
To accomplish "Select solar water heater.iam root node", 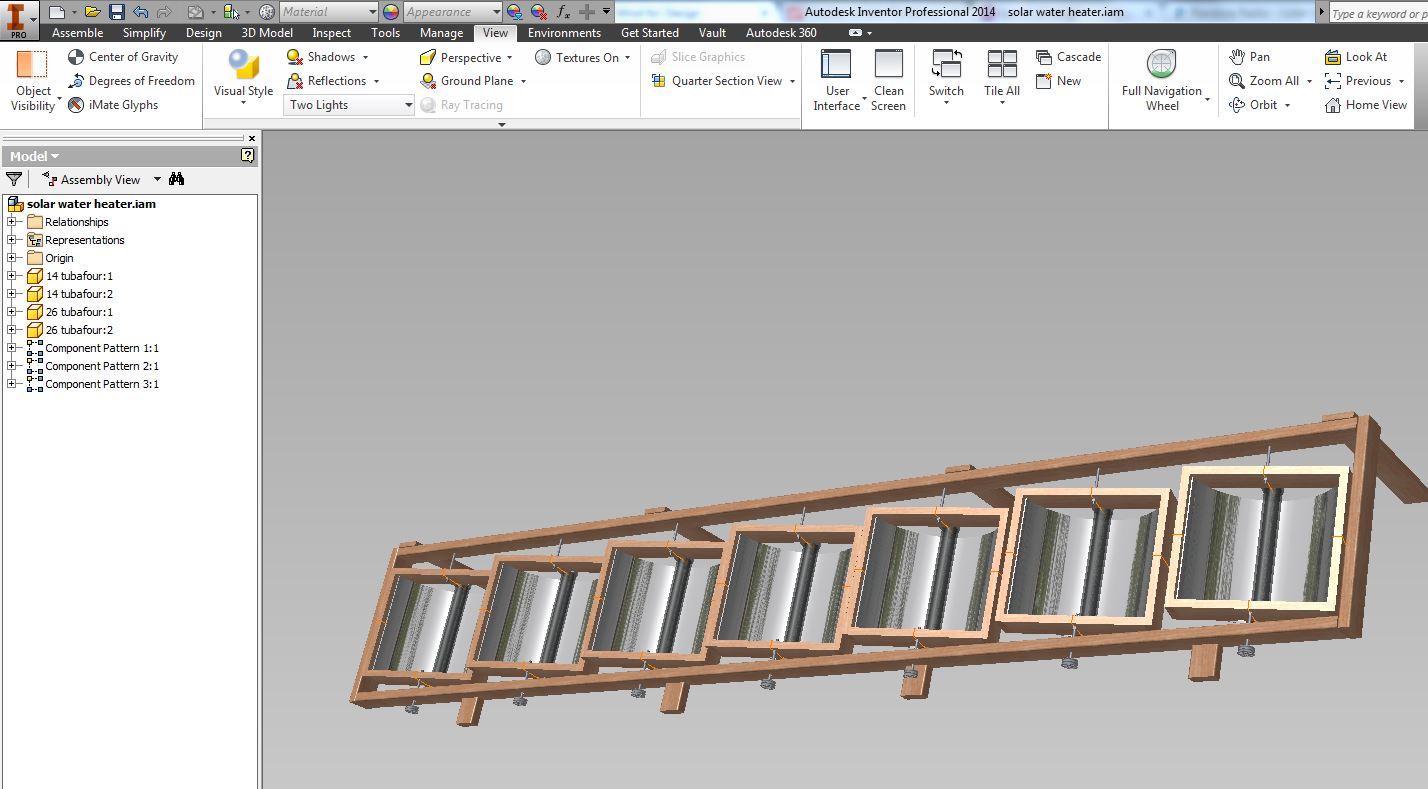I will (91, 204).
